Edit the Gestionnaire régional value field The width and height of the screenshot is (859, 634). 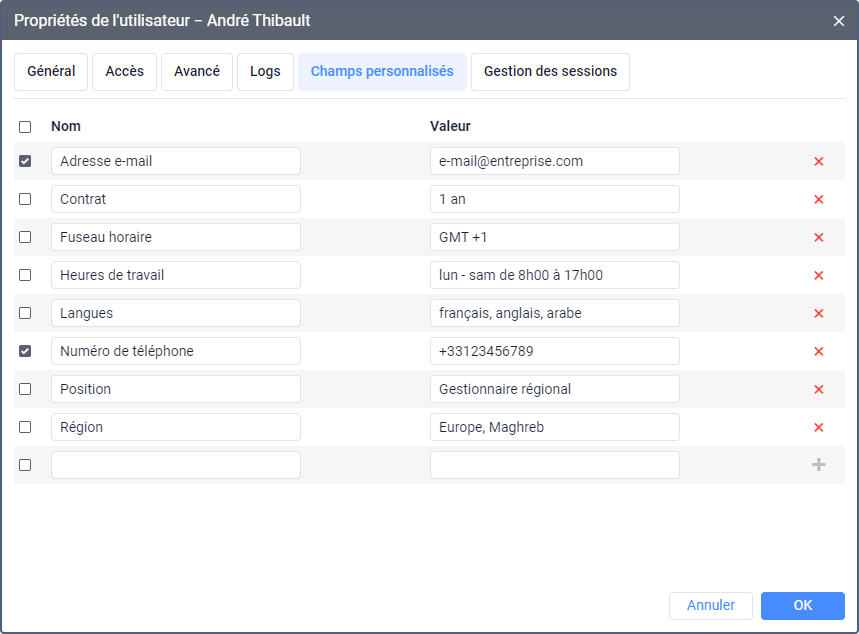pos(554,389)
